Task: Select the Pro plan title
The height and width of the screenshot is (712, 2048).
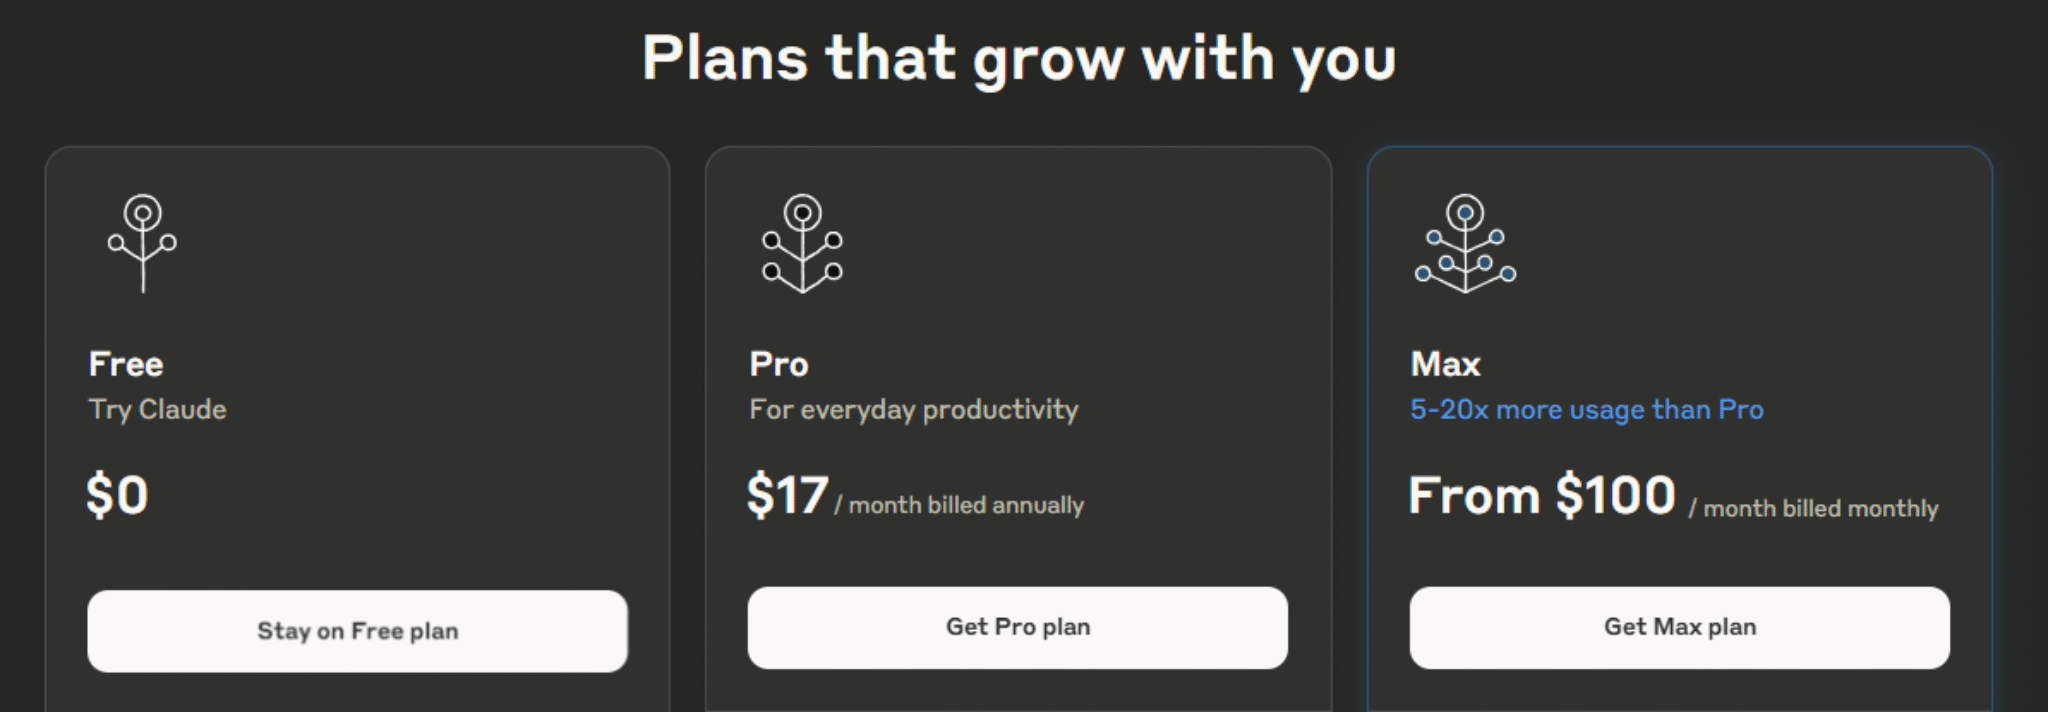Action: pos(779,364)
